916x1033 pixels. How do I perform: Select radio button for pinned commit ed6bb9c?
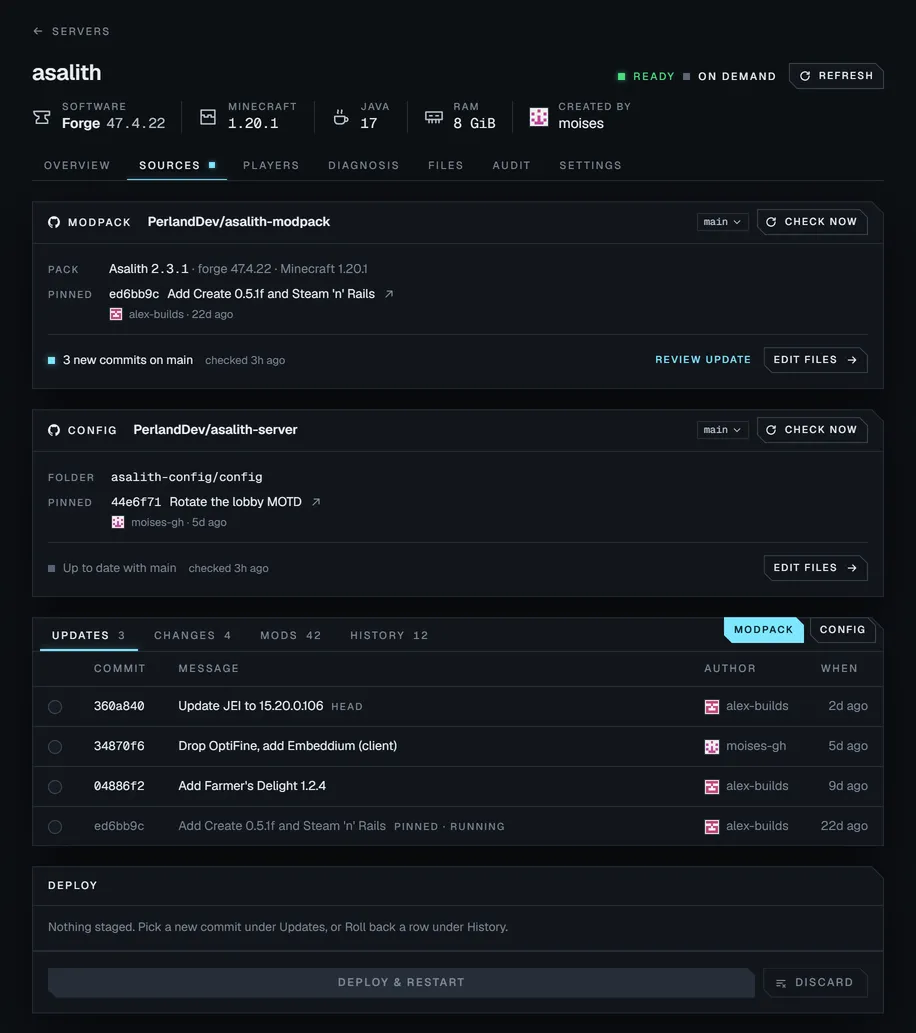[55, 827]
